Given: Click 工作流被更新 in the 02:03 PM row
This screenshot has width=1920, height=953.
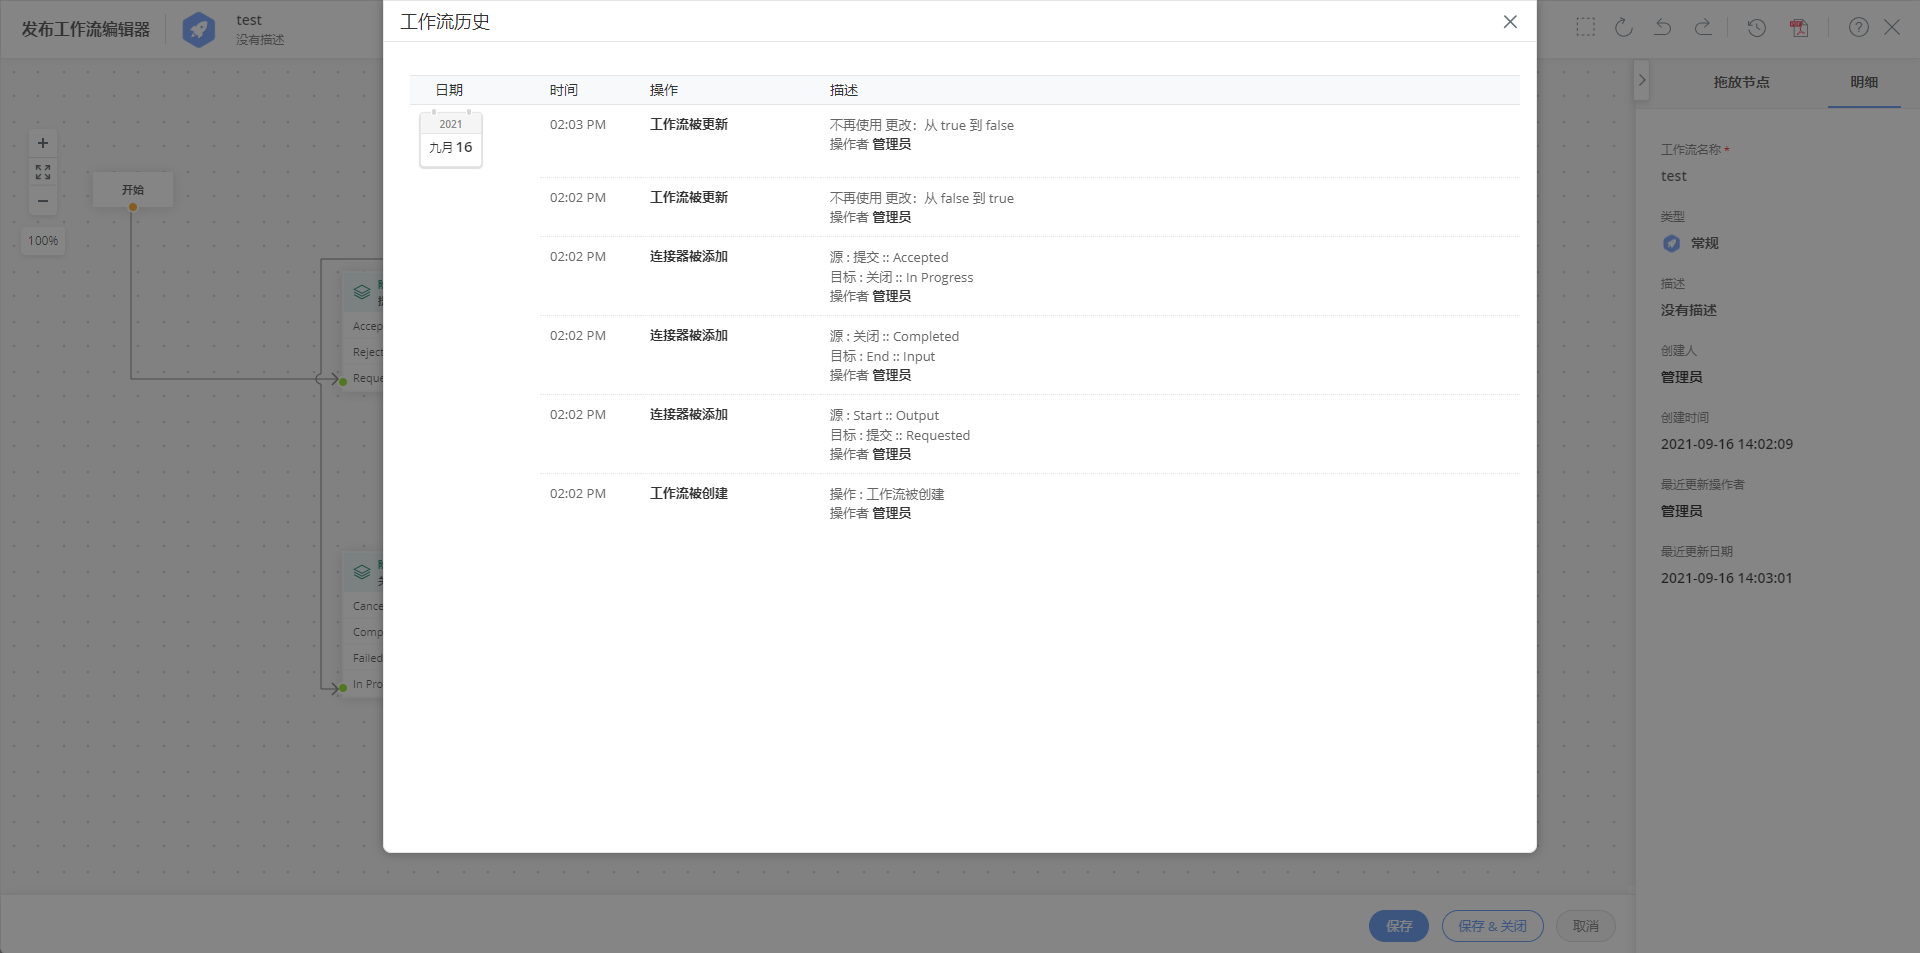Looking at the screenshot, I should click(x=689, y=125).
